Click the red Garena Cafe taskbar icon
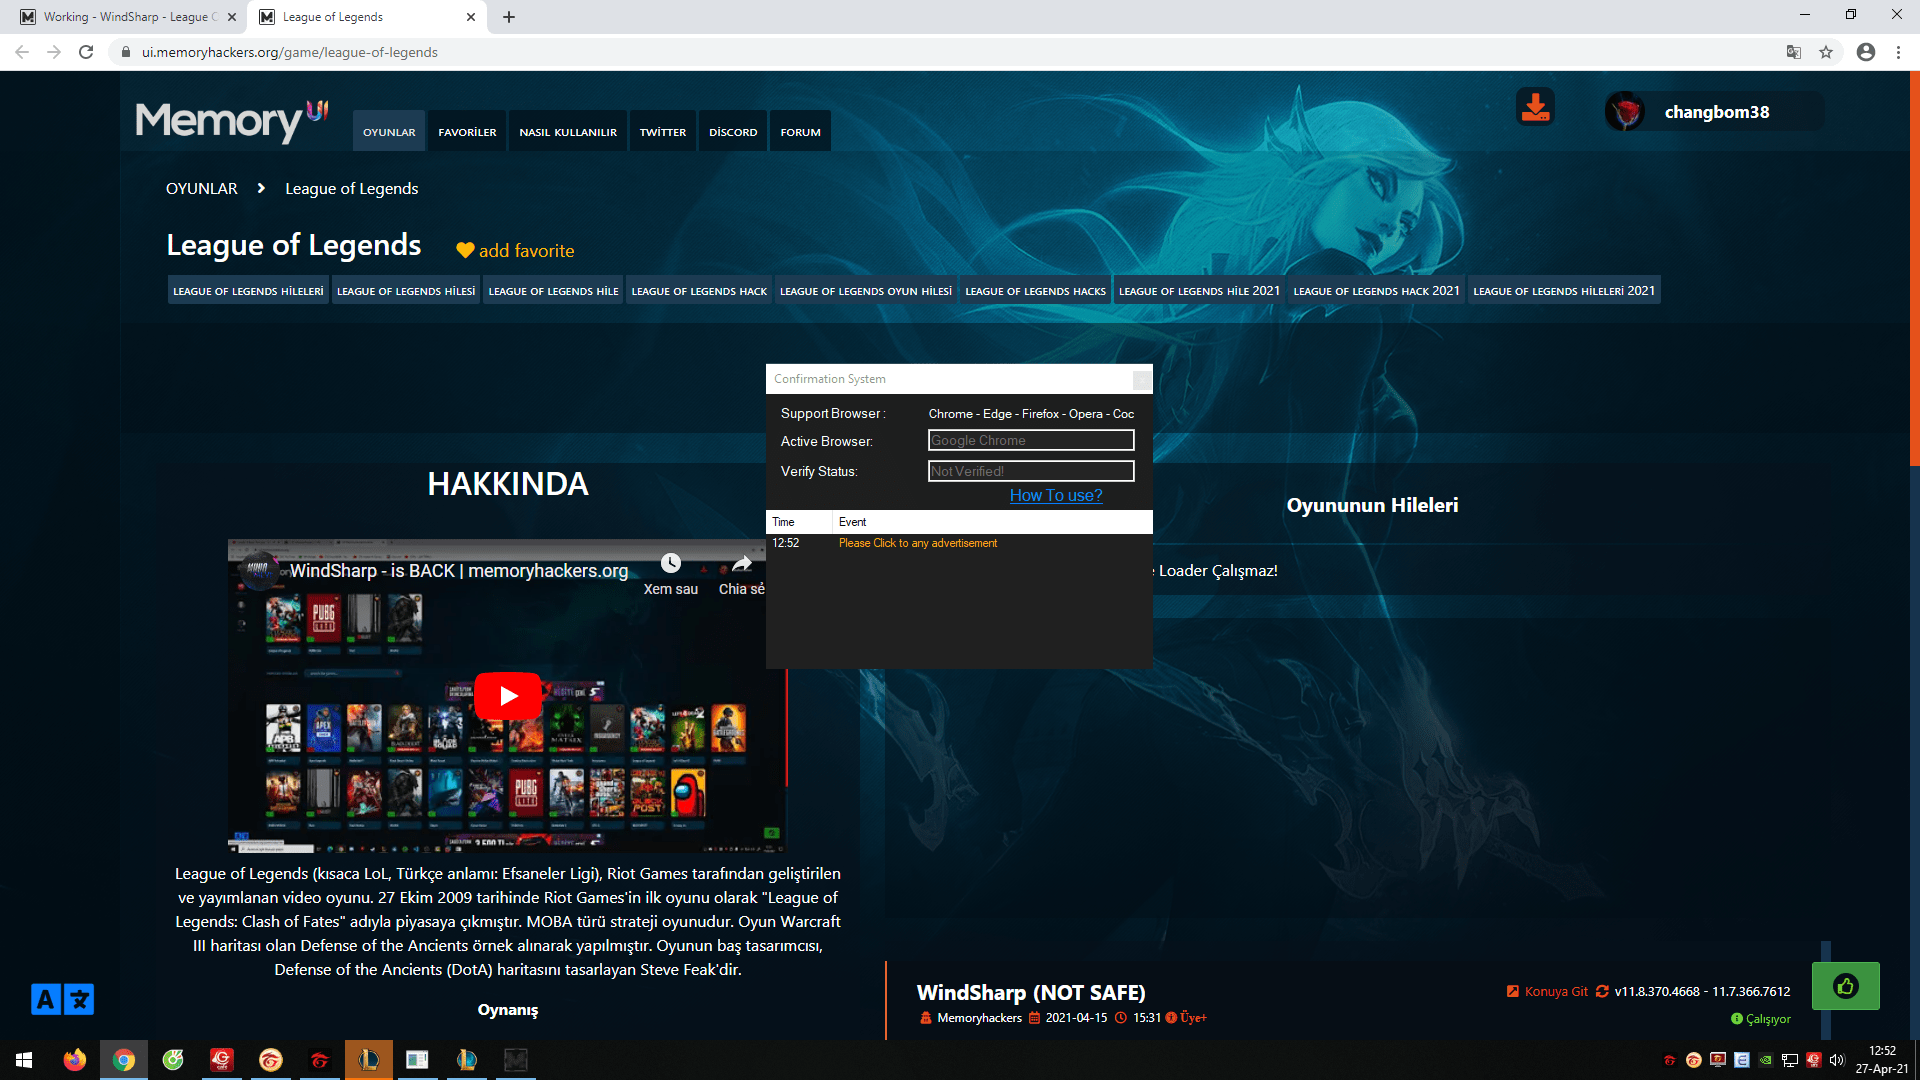The width and height of the screenshot is (1920, 1080). tap(222, 1060)
